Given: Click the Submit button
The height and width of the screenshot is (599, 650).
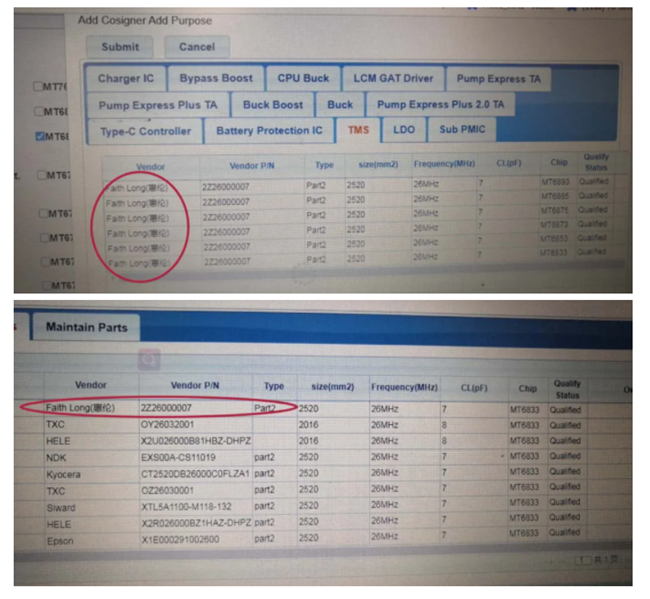Looking at the screenshot, I should pos(120,47).
